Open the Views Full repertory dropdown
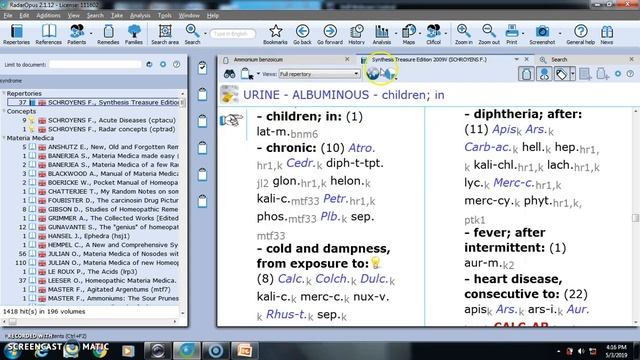 click(319, 74)
